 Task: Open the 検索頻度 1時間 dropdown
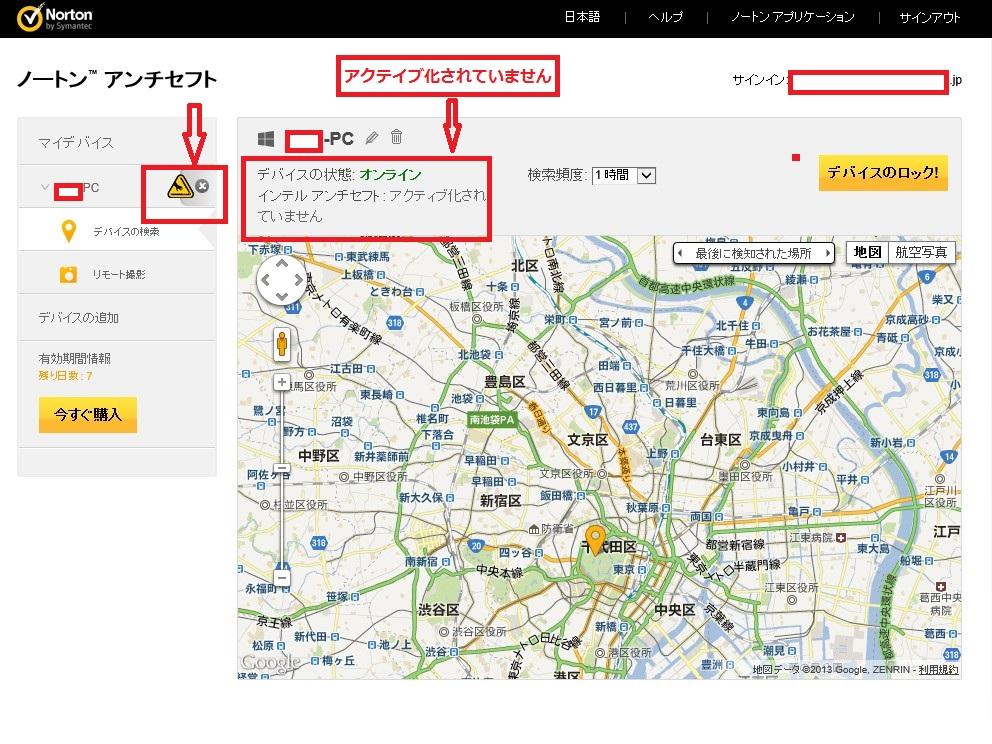(624, 175)
